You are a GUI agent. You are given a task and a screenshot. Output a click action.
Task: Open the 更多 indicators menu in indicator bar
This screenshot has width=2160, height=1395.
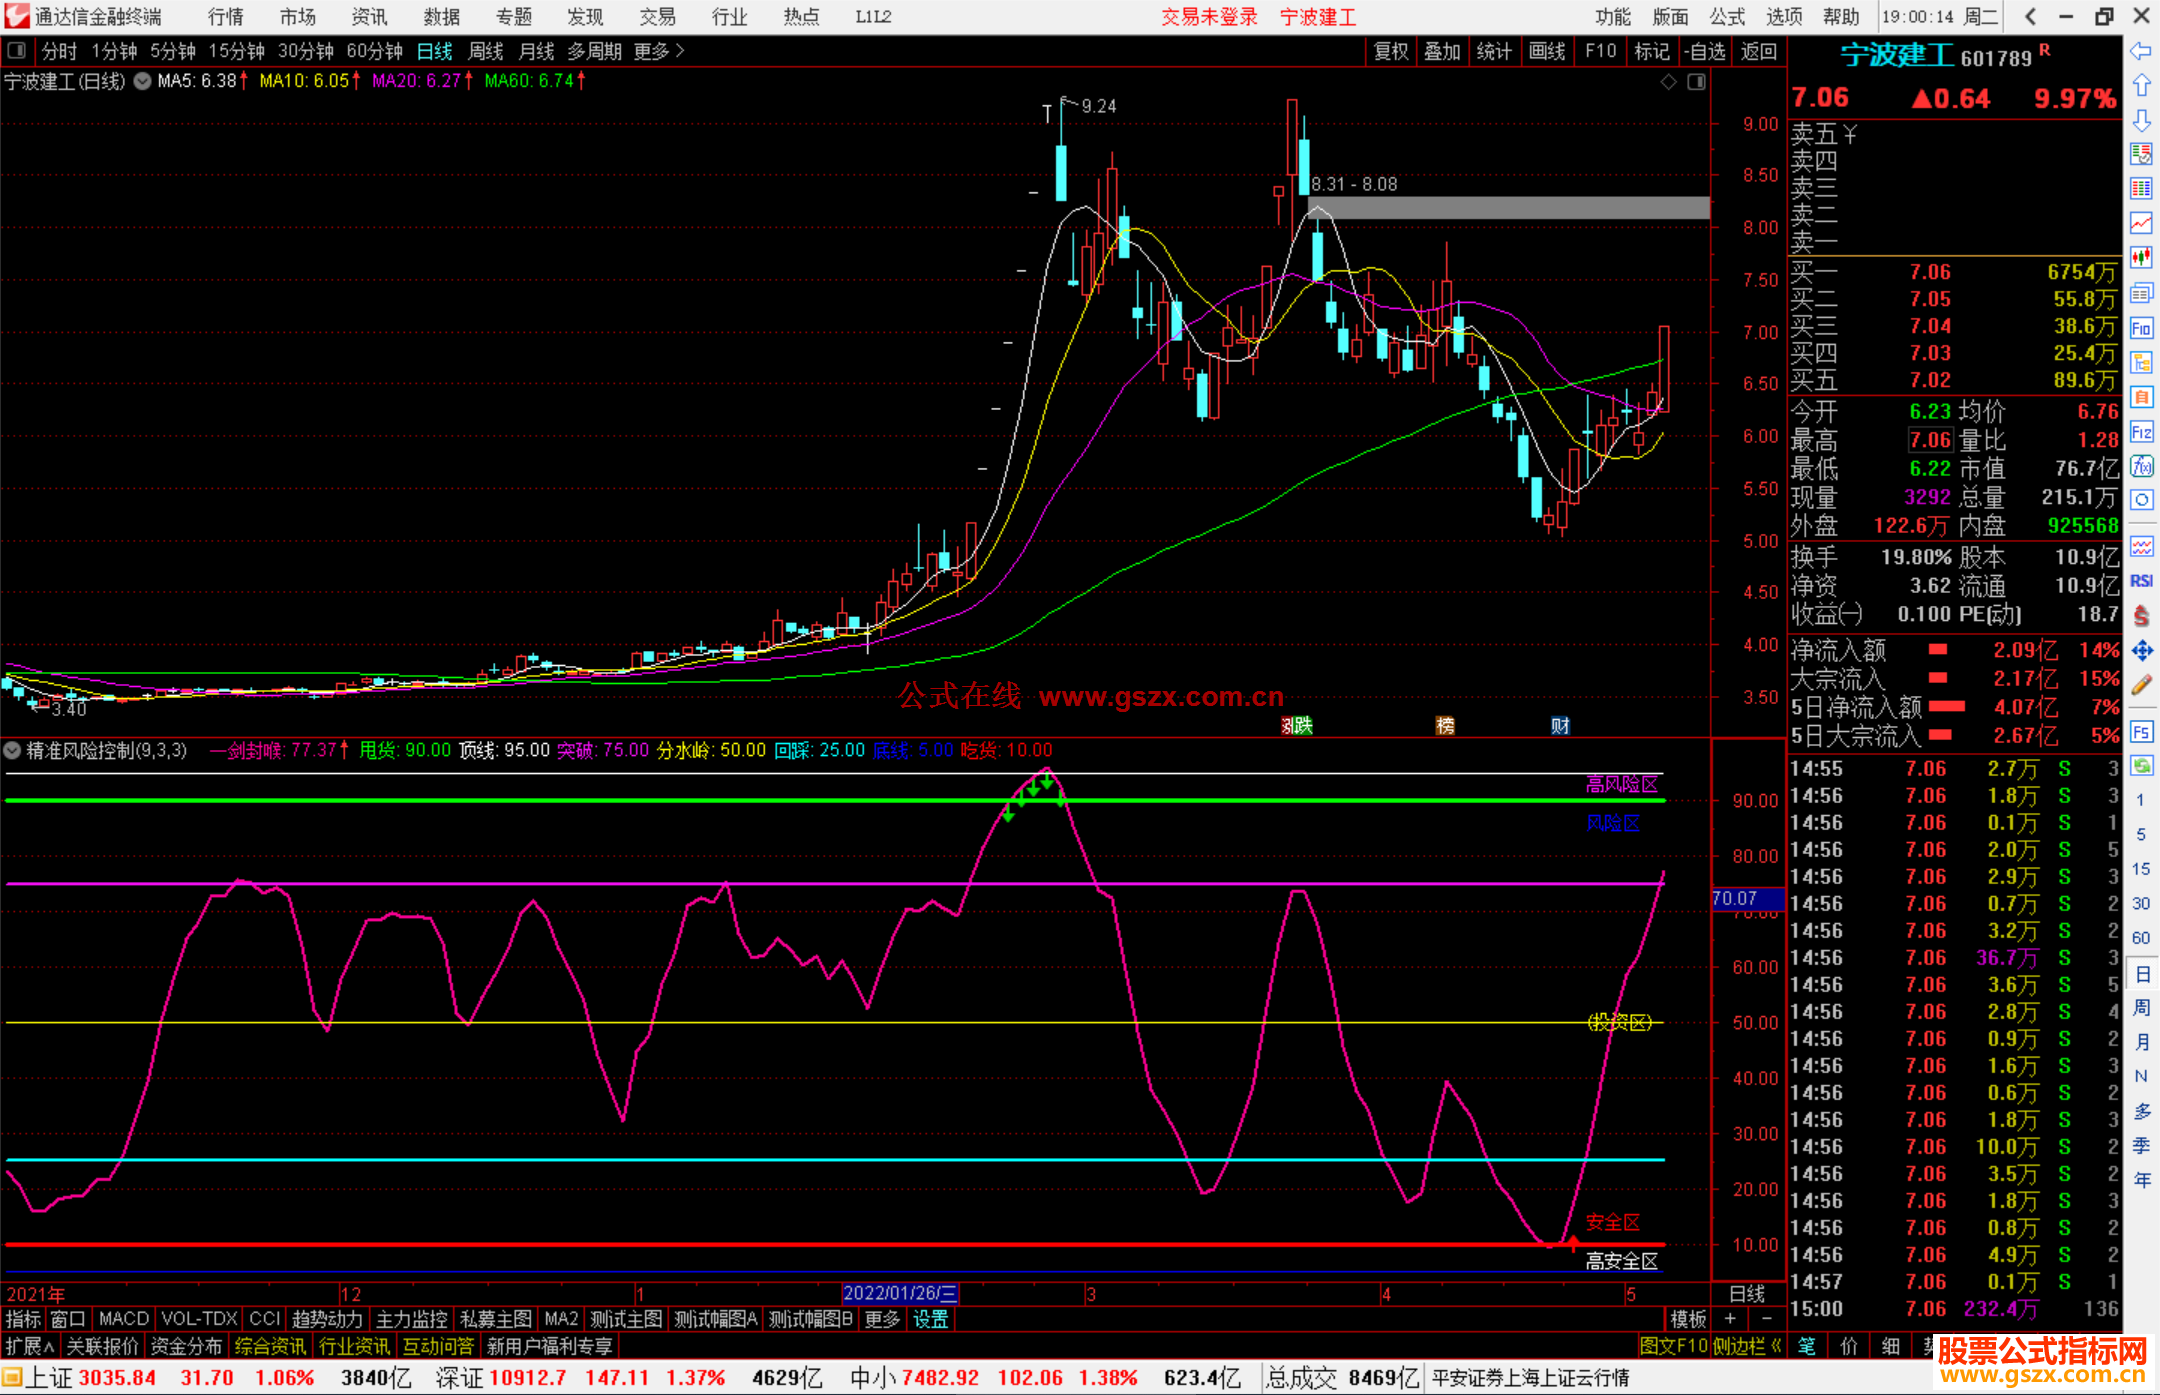point(882,1319)
